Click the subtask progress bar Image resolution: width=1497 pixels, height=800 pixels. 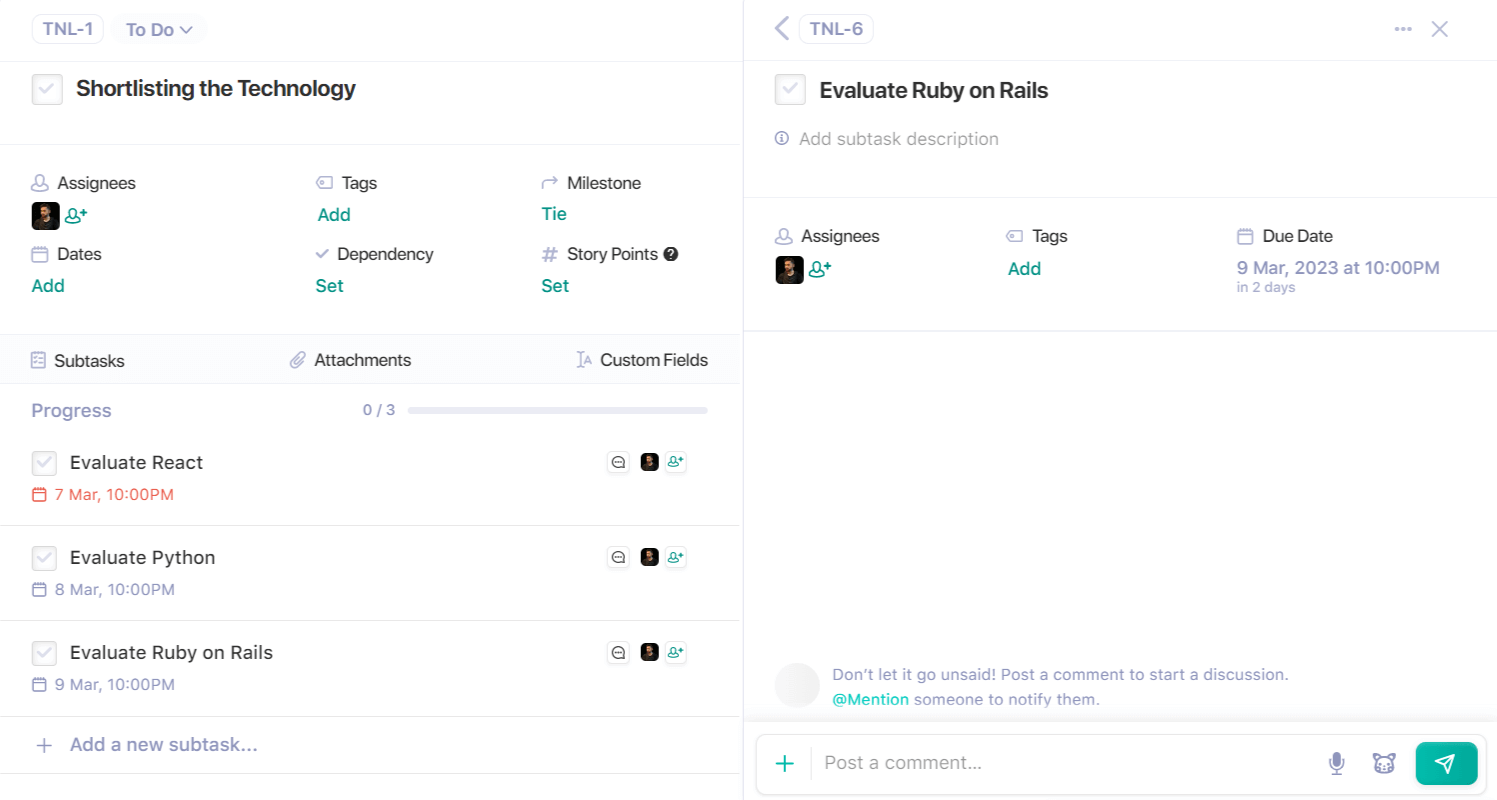point(557,410)
